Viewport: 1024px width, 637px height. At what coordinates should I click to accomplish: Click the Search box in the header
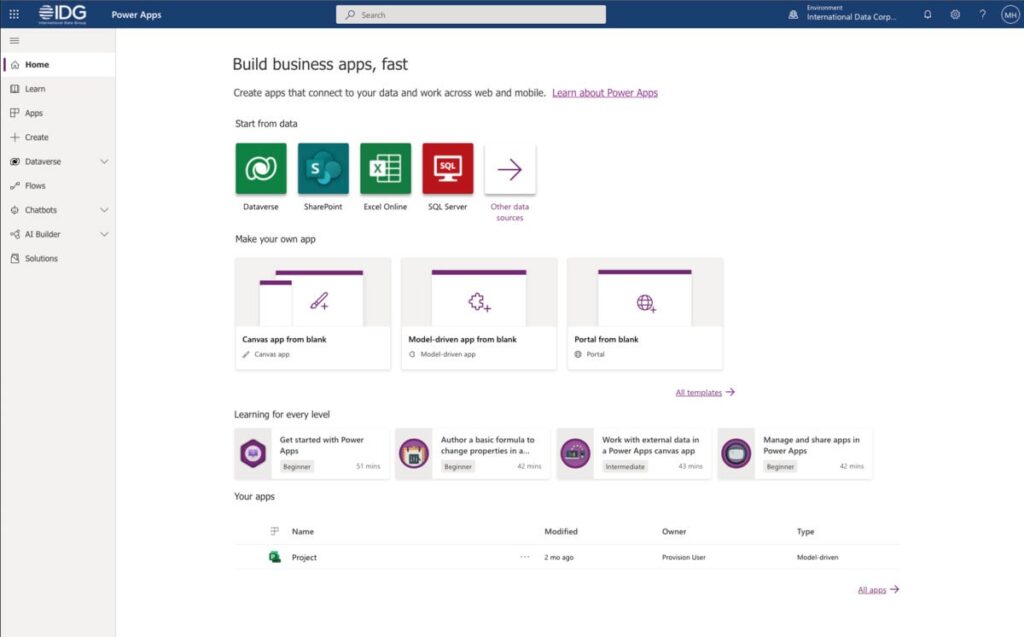tap(471, 14)
